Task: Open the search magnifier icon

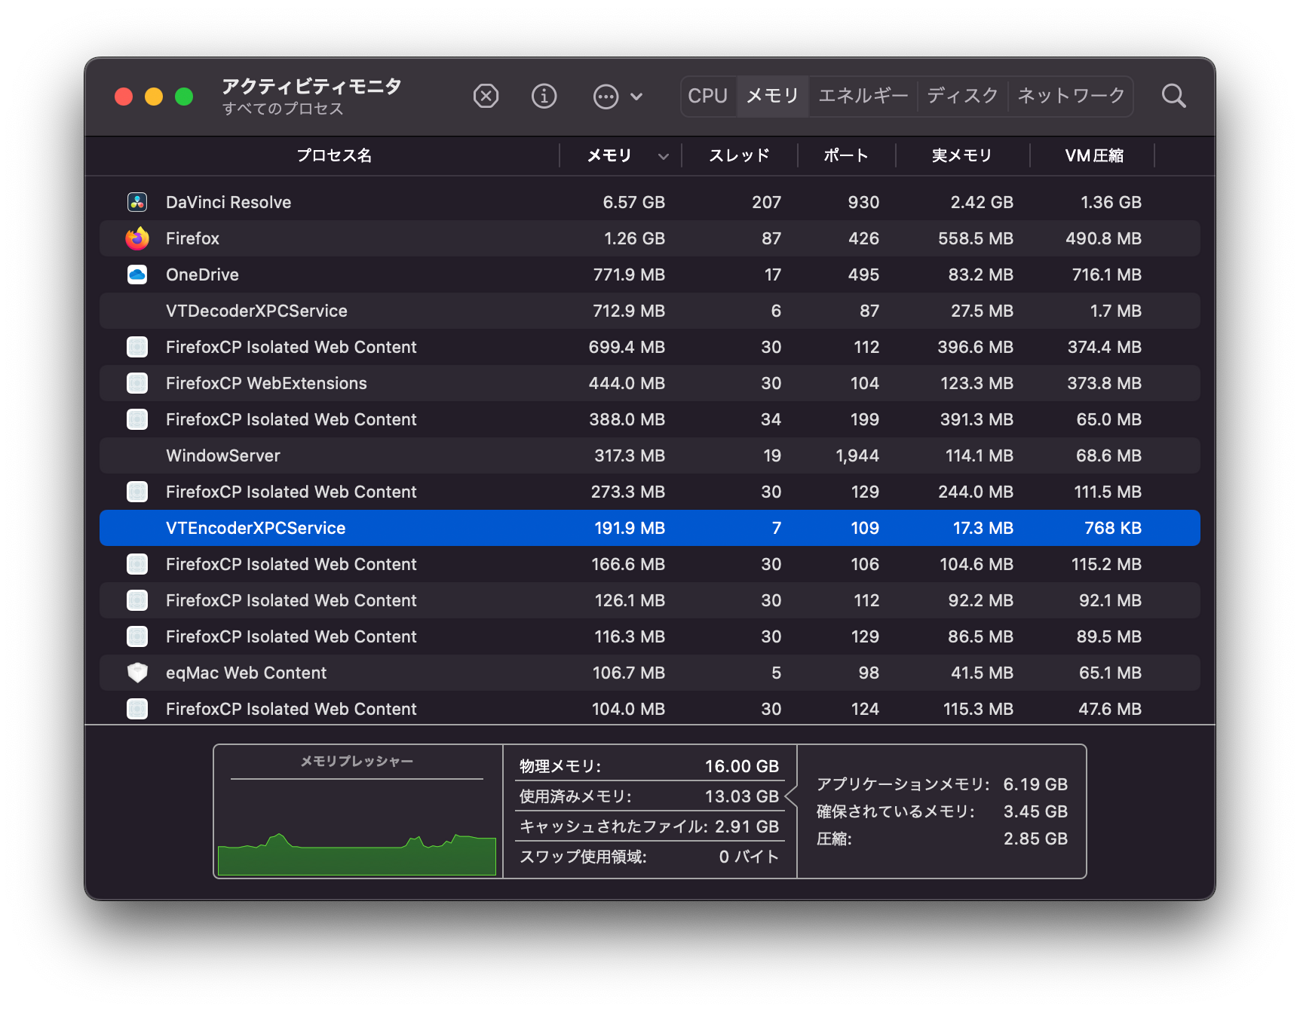Action: 1174,96
